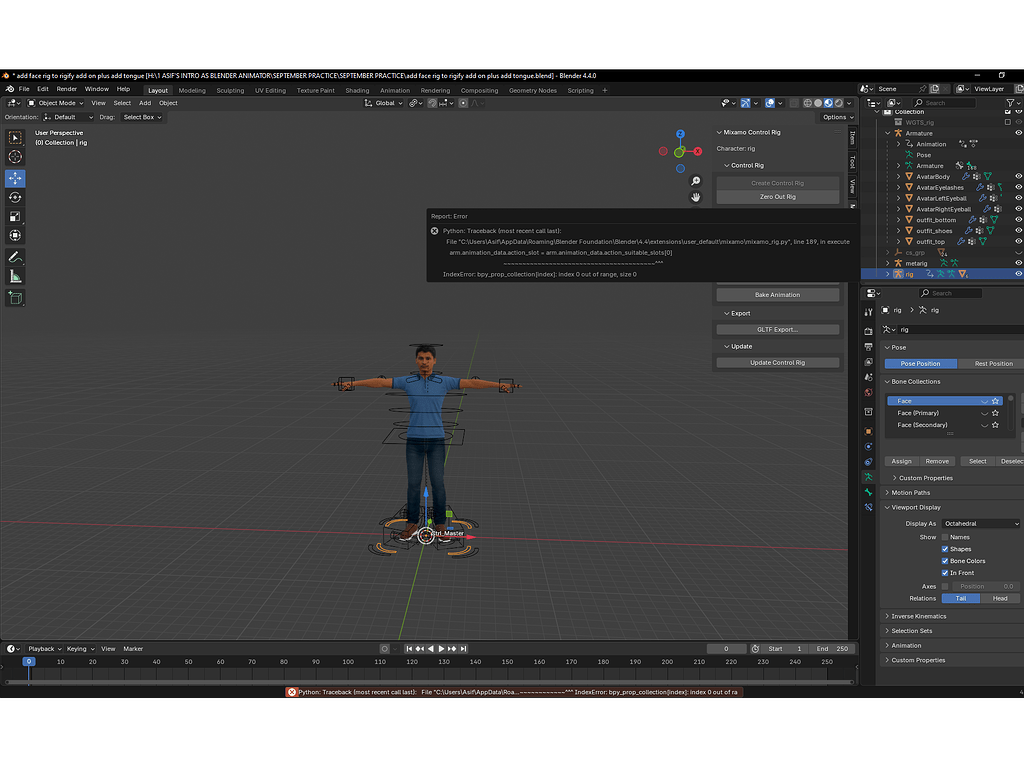Select the Select Box tool

[x=15, y=138]
